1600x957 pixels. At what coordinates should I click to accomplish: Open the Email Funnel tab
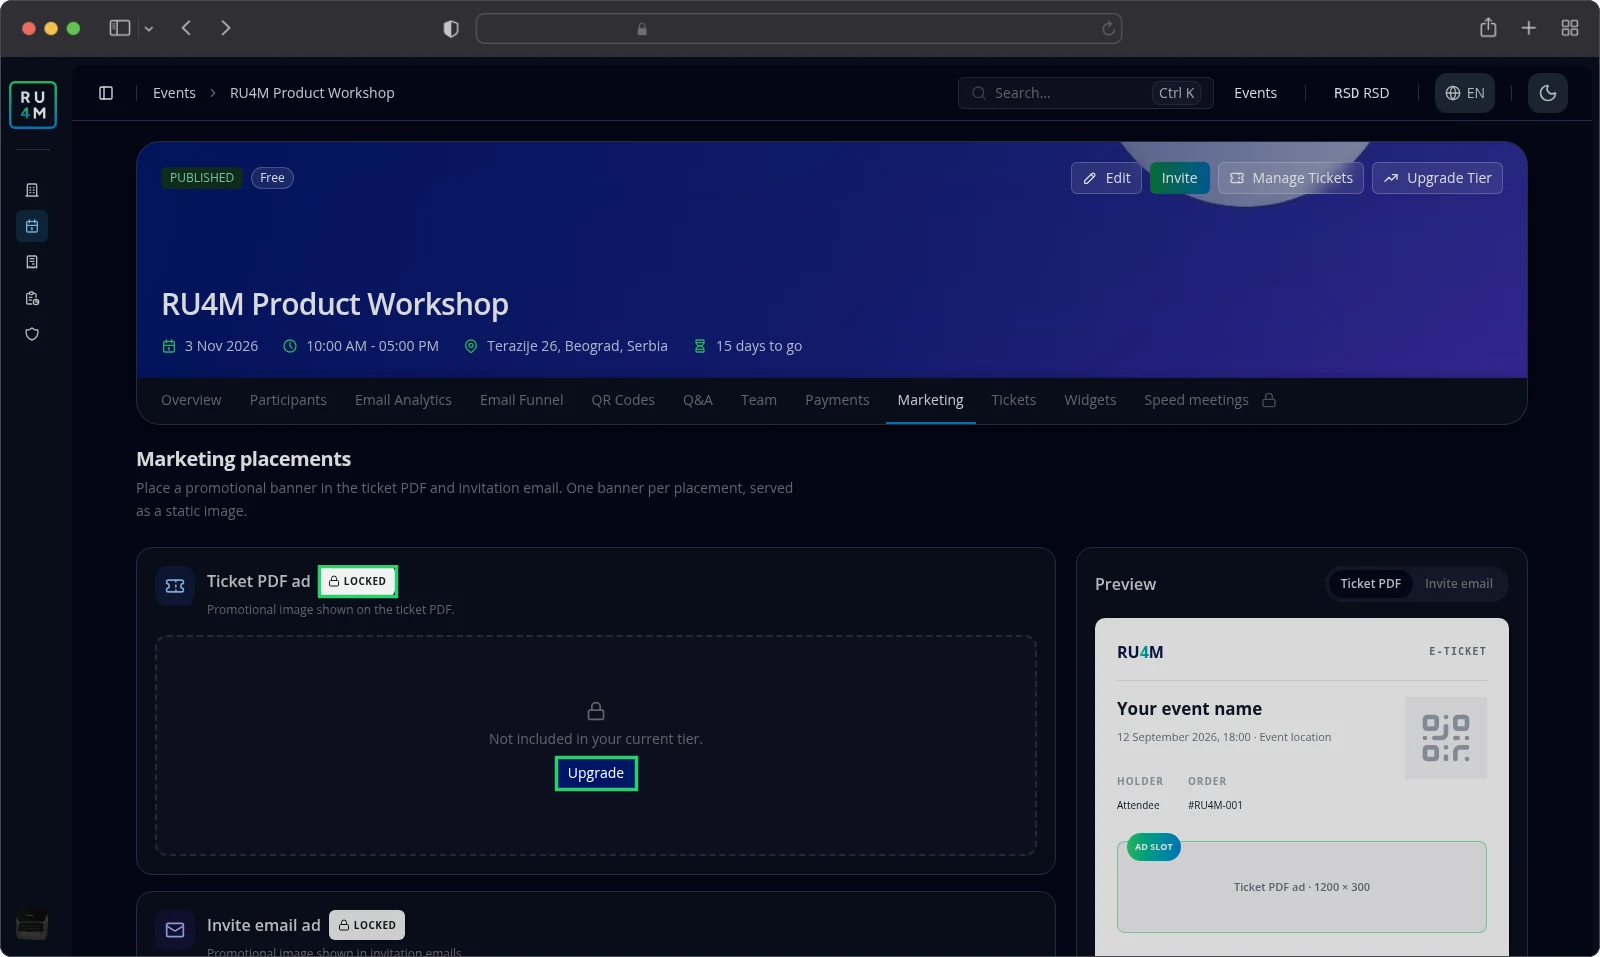[521, 400]
